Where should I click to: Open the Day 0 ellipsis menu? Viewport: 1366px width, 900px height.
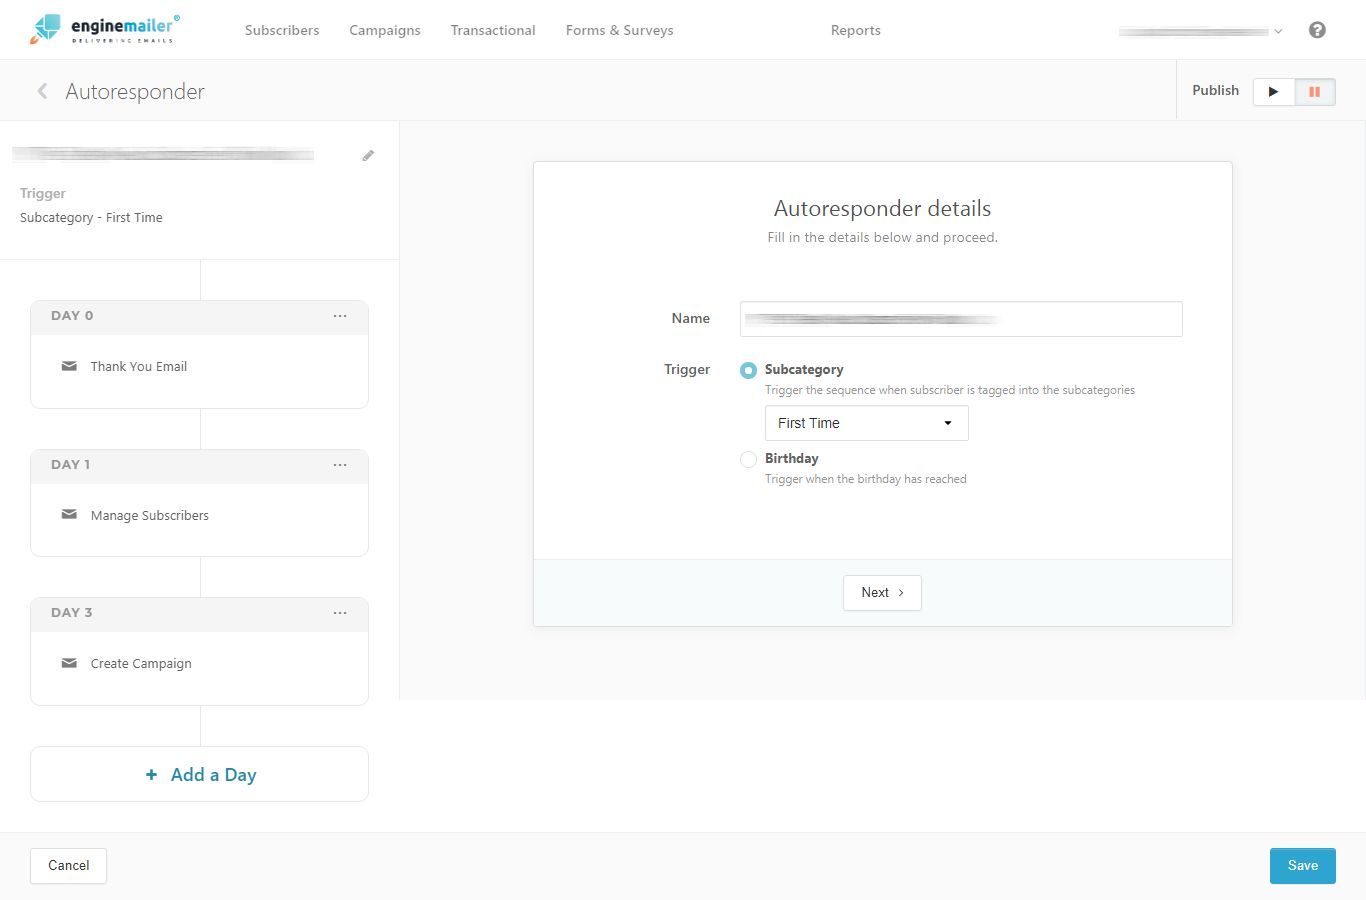(340, 316)
